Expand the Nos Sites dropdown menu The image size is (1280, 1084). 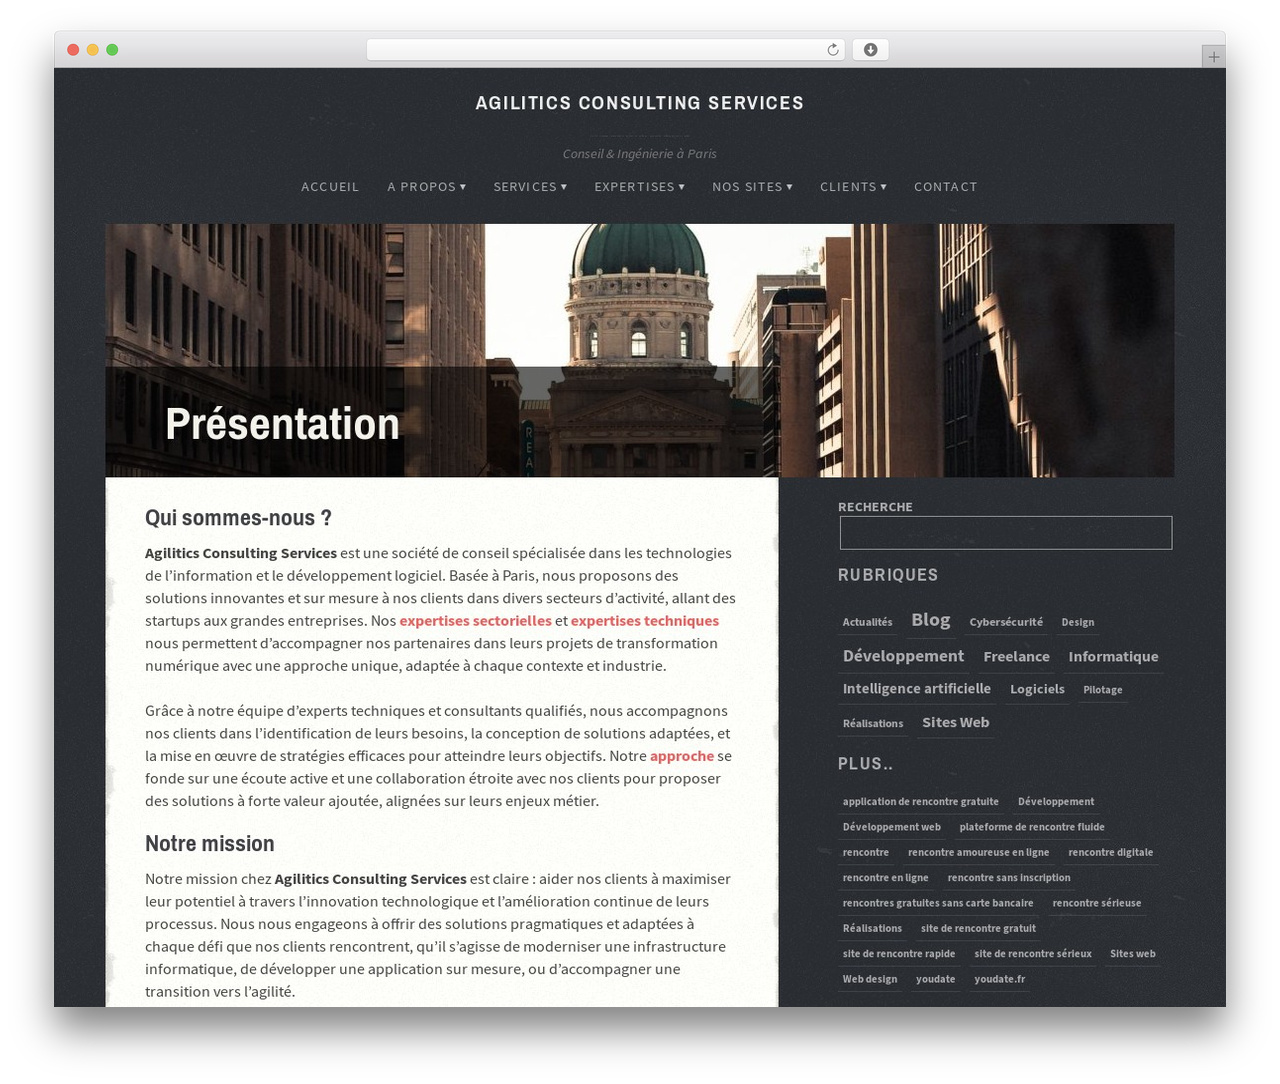(x=752, y=187)
